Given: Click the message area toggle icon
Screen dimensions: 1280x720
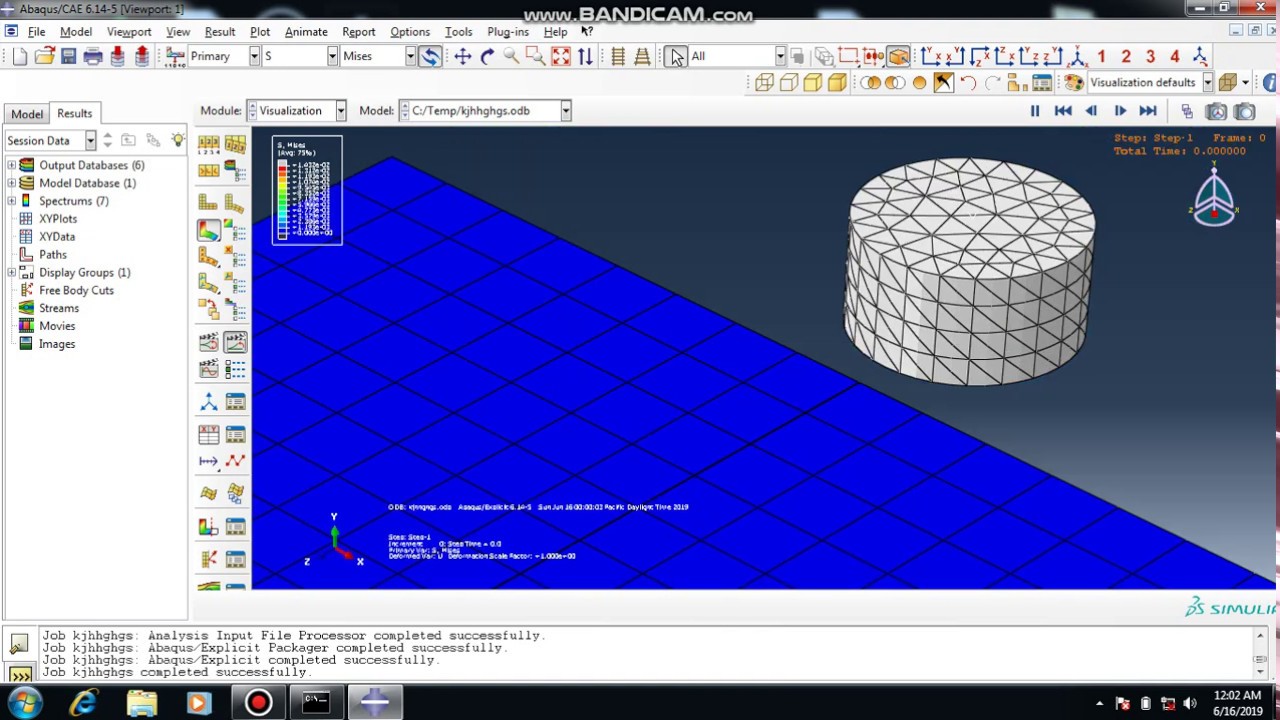Looking at the screenshot, I should point(19,643).
